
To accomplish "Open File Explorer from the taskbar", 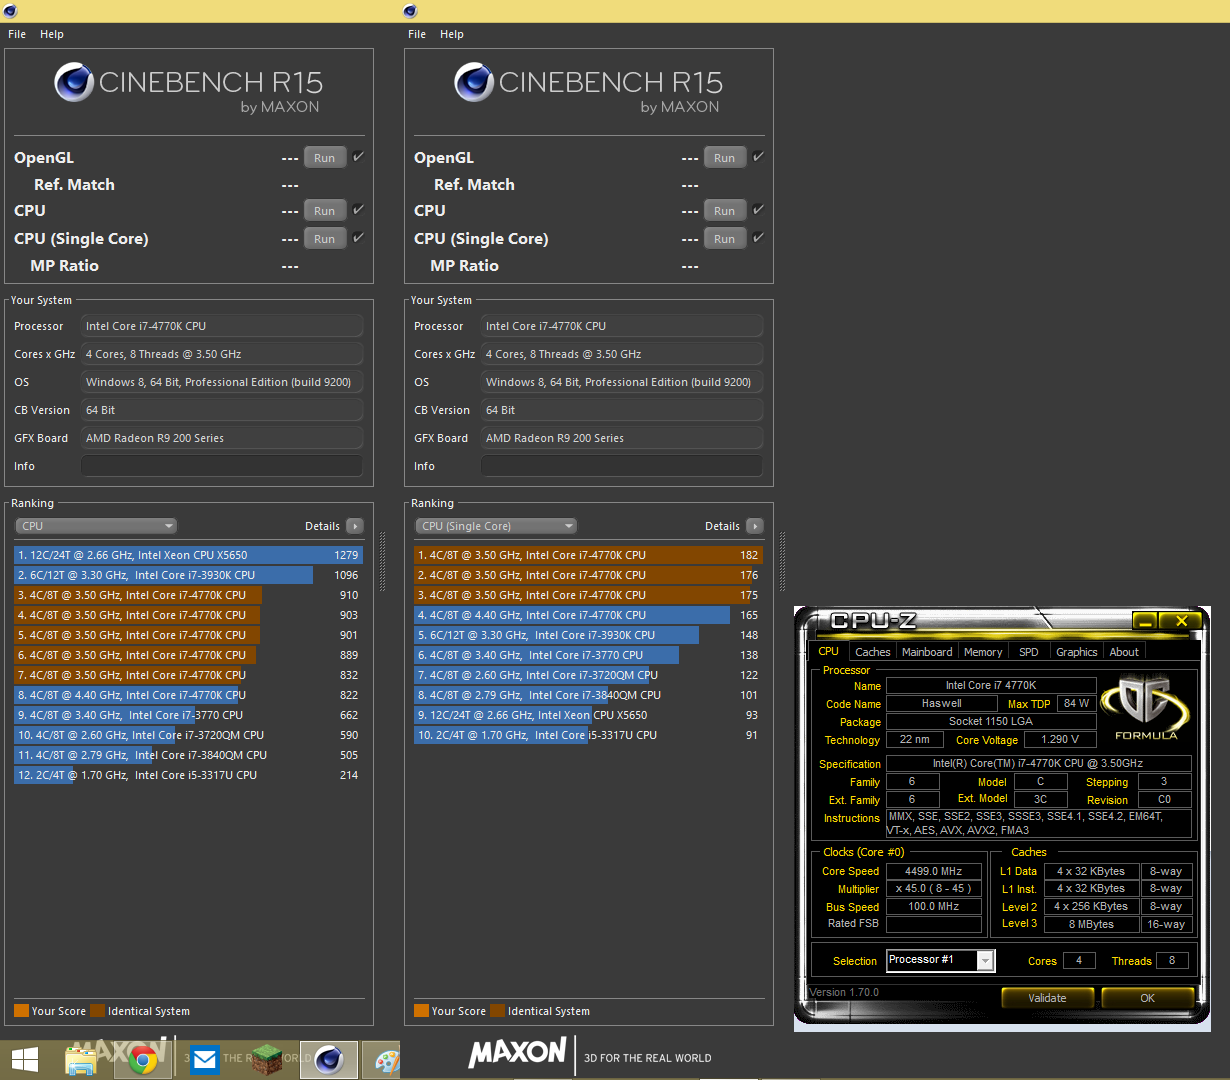I will pos(82,1060).
